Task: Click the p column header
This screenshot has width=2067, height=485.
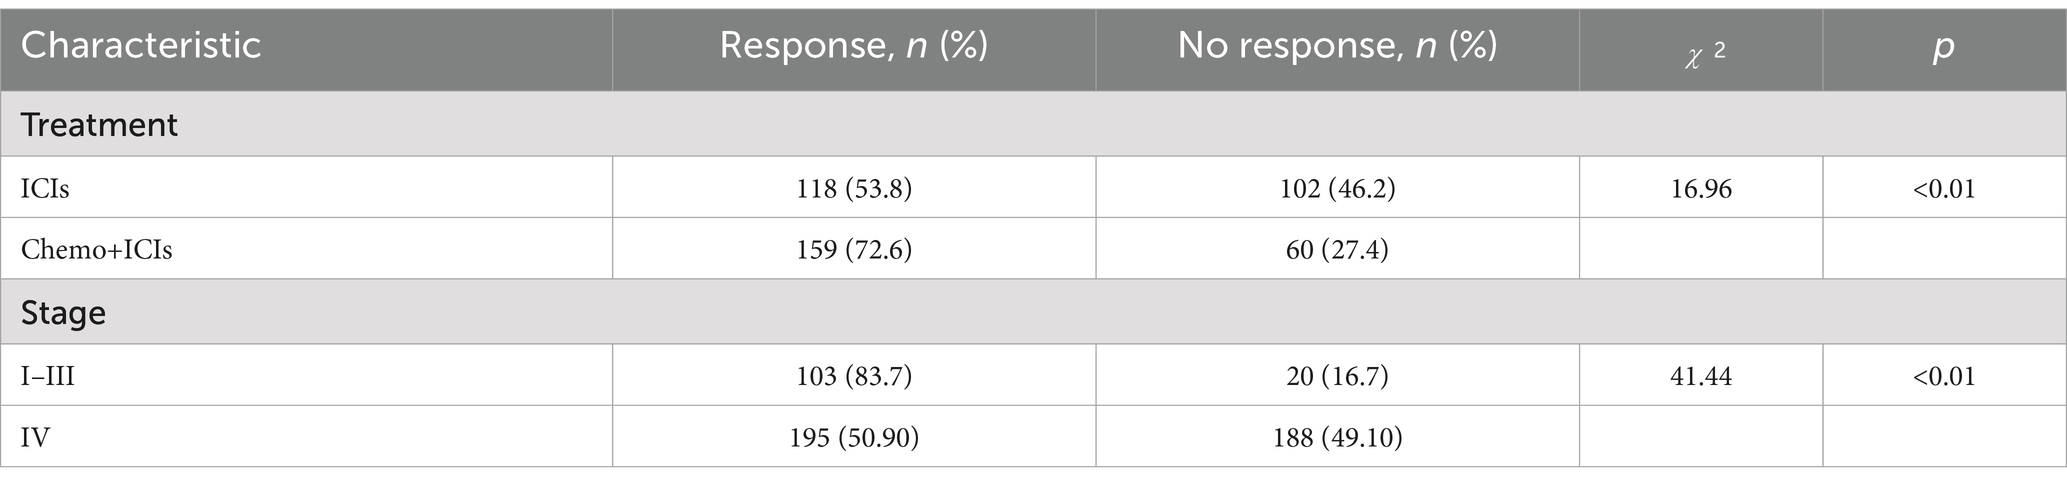Action: point(1943,47)
